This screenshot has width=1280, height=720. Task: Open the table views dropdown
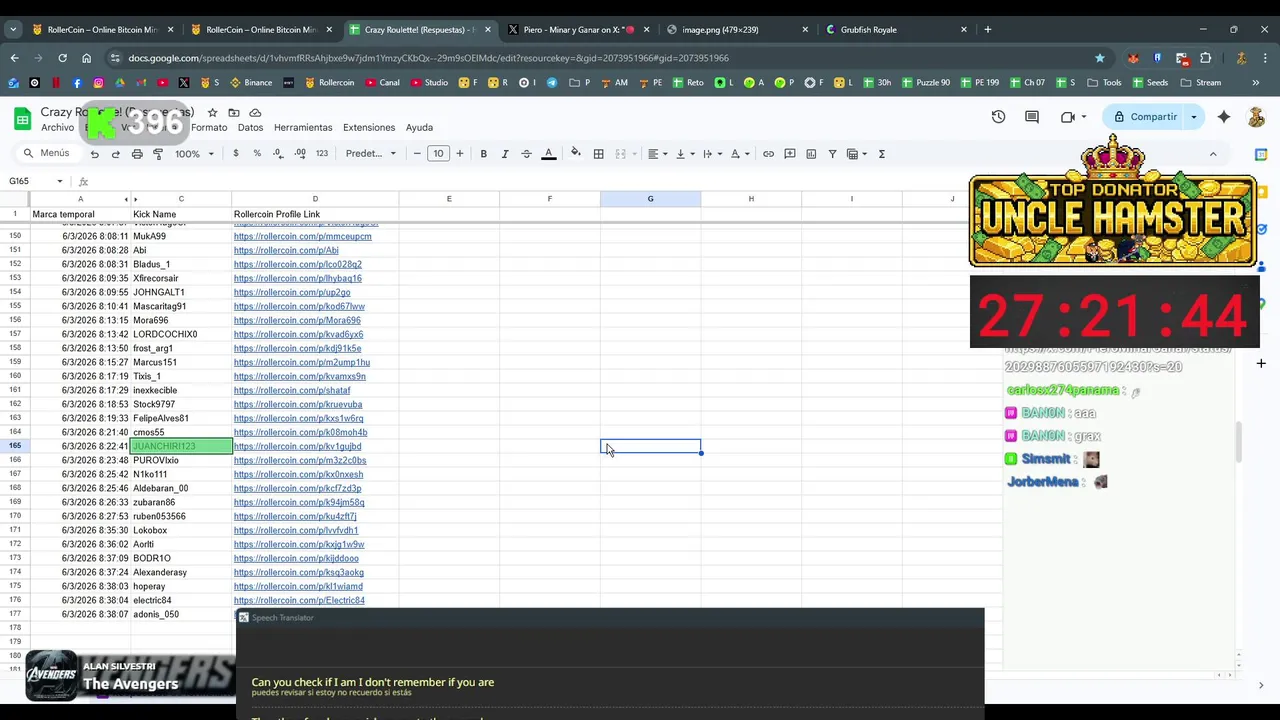857,154
